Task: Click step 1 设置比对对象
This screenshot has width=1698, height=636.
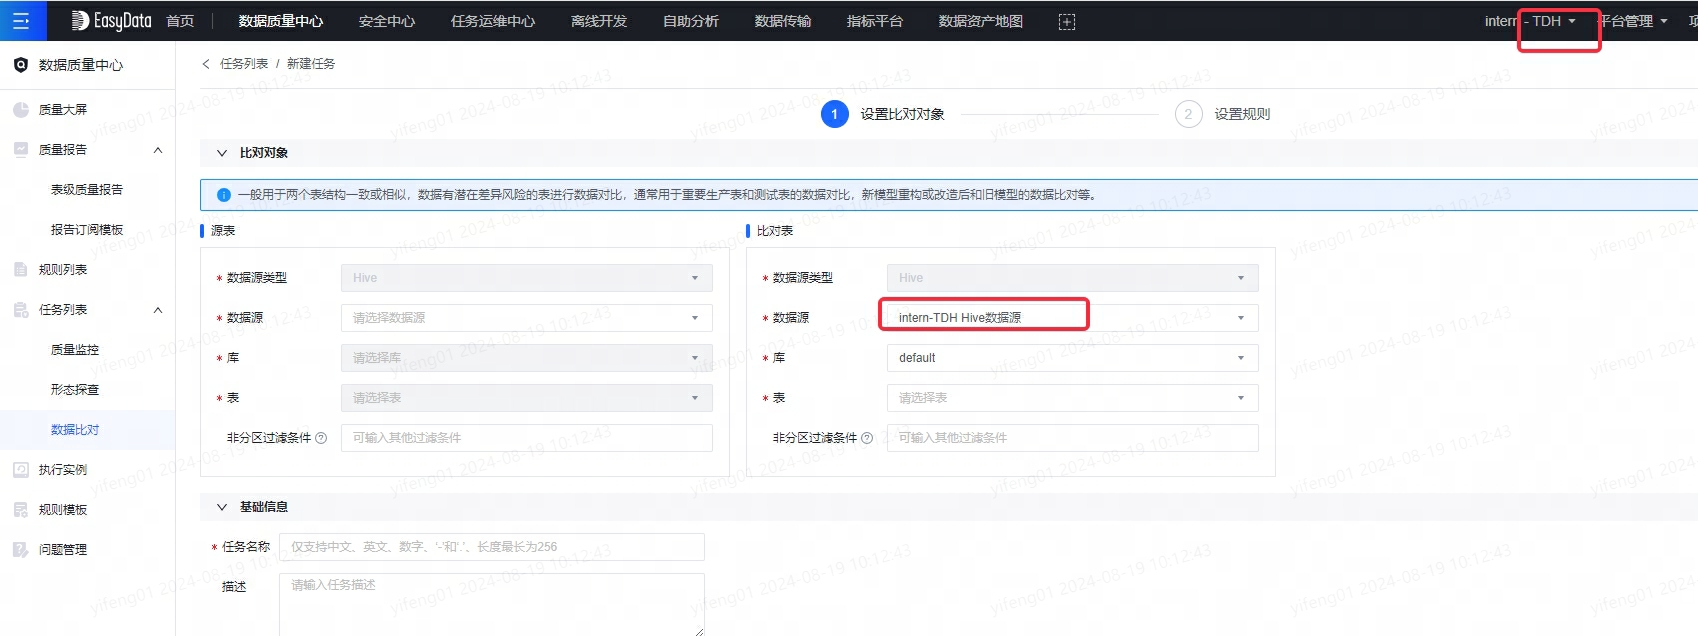Action: [x=883, y=114]
